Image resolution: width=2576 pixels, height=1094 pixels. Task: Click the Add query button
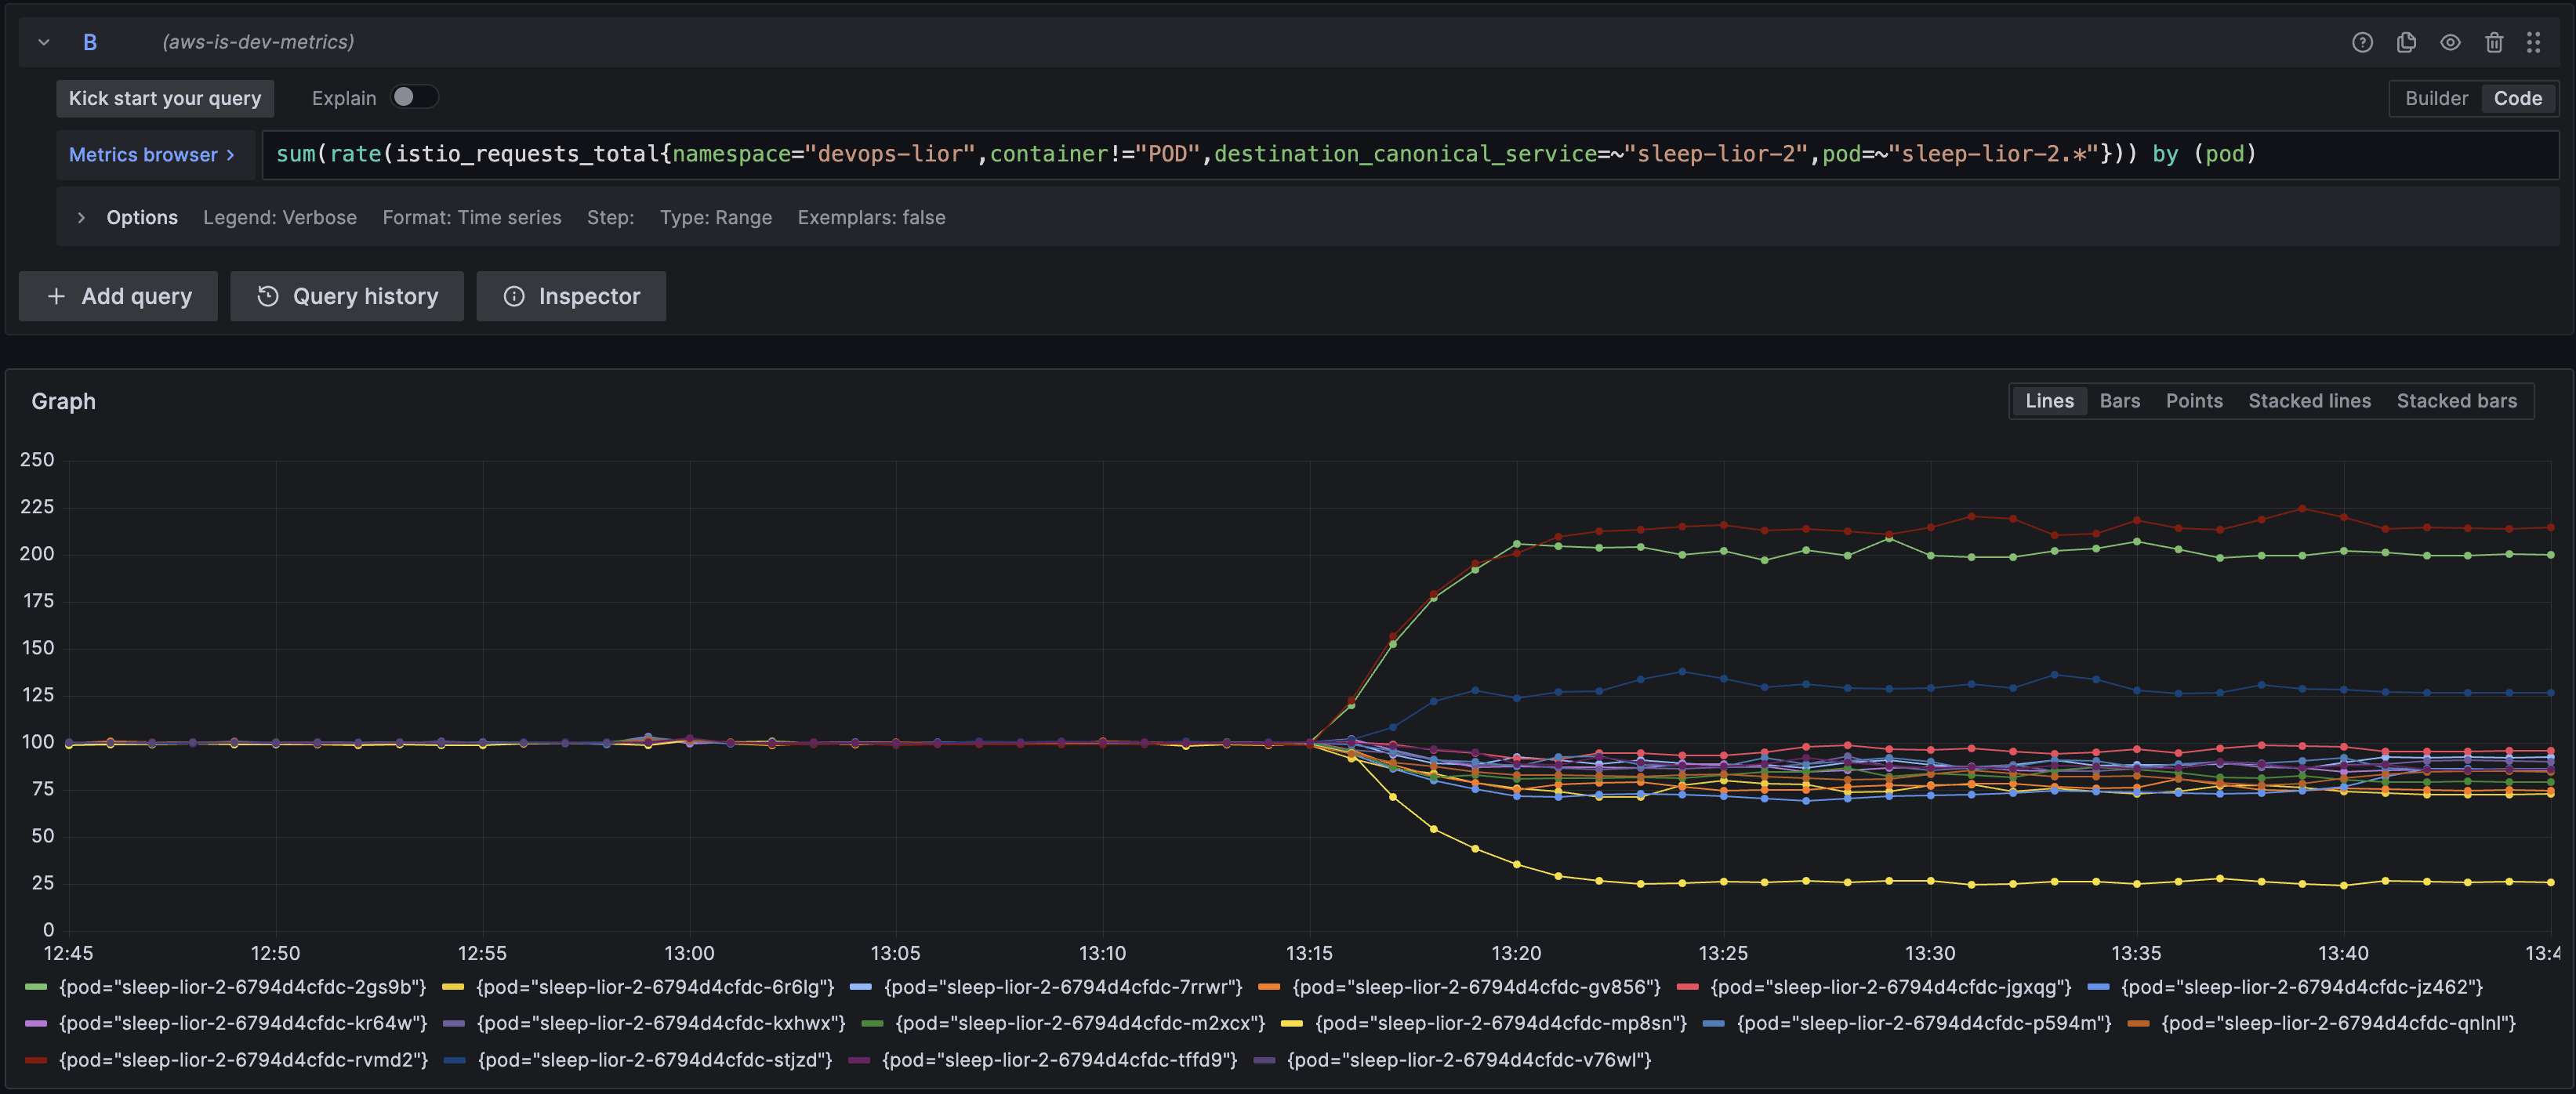[118, 296]
